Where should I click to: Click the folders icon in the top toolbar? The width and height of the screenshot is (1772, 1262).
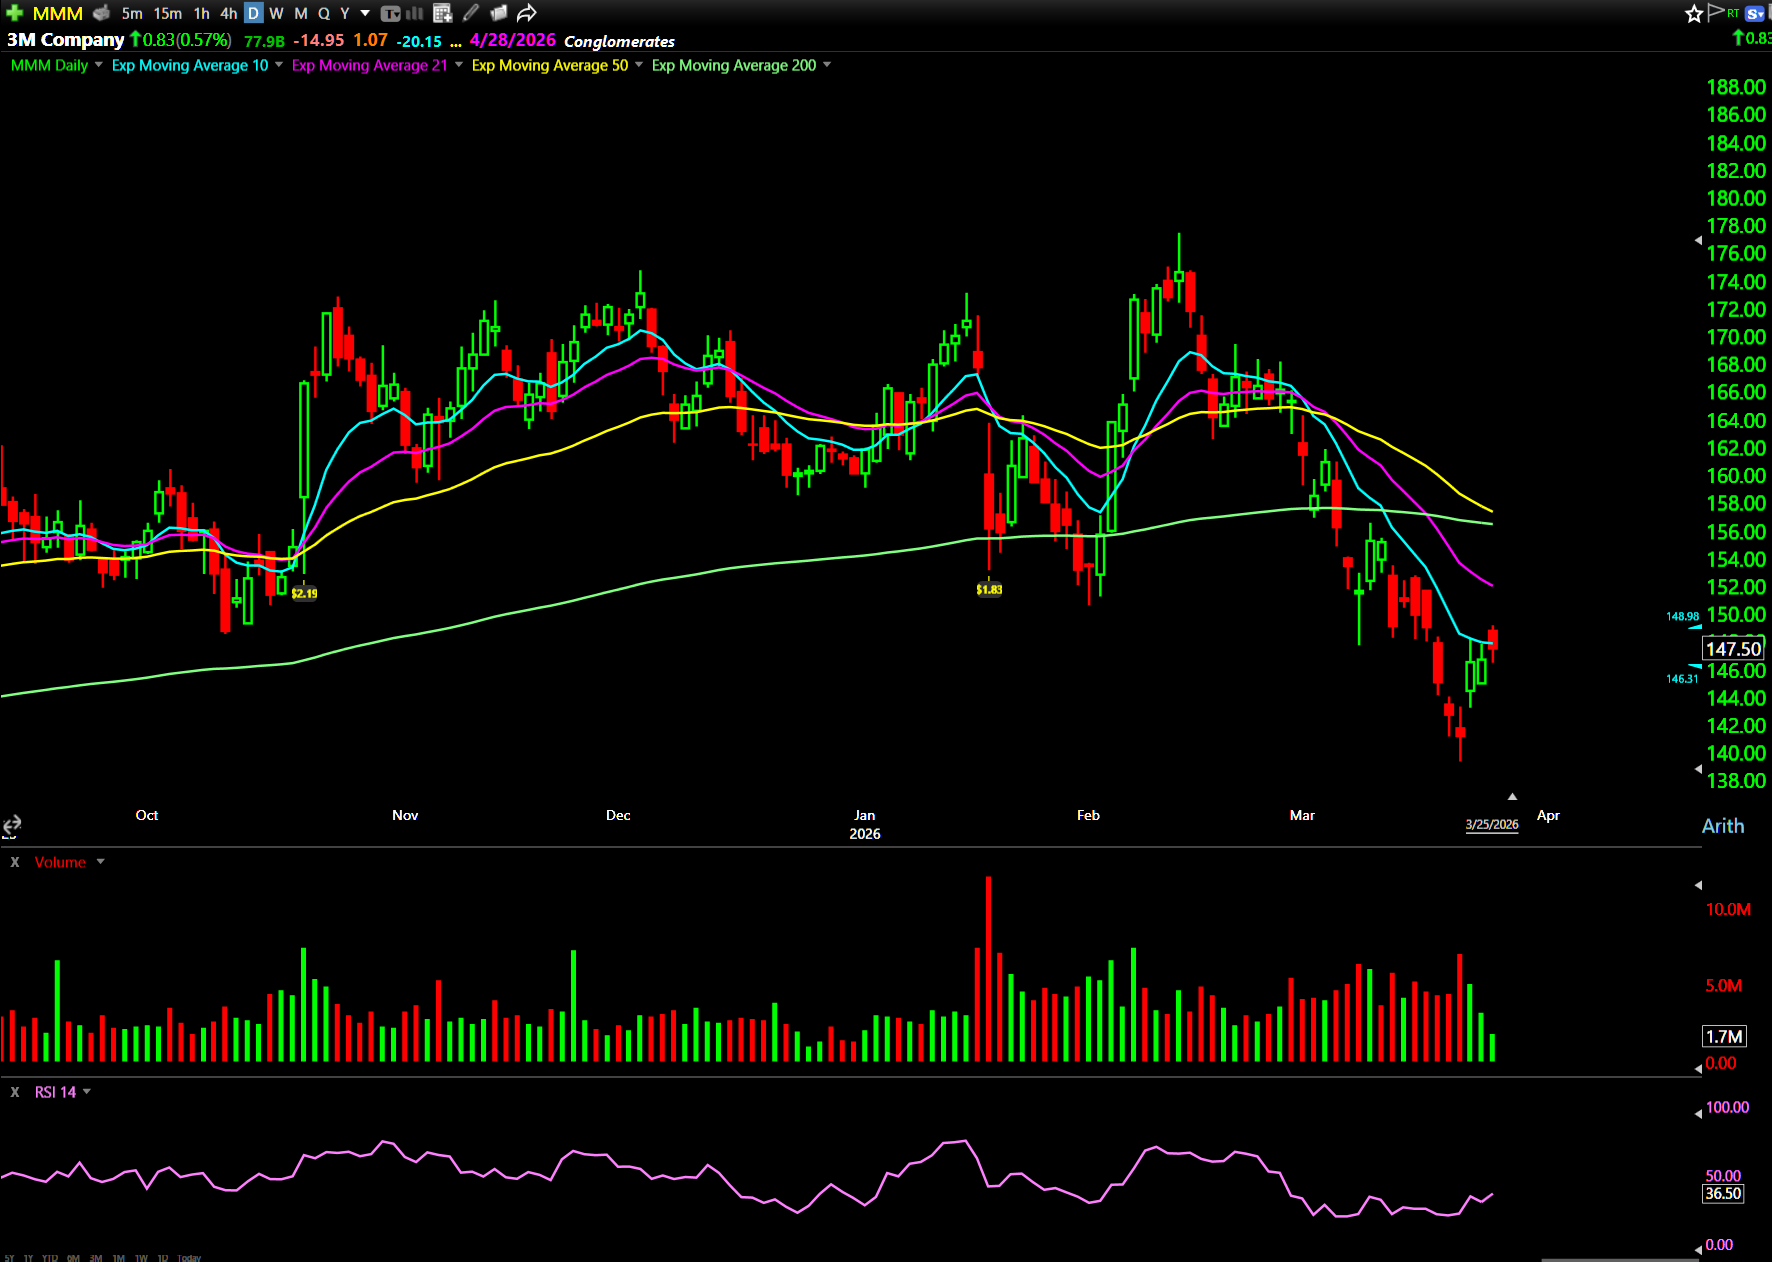[x=499, y=13]
